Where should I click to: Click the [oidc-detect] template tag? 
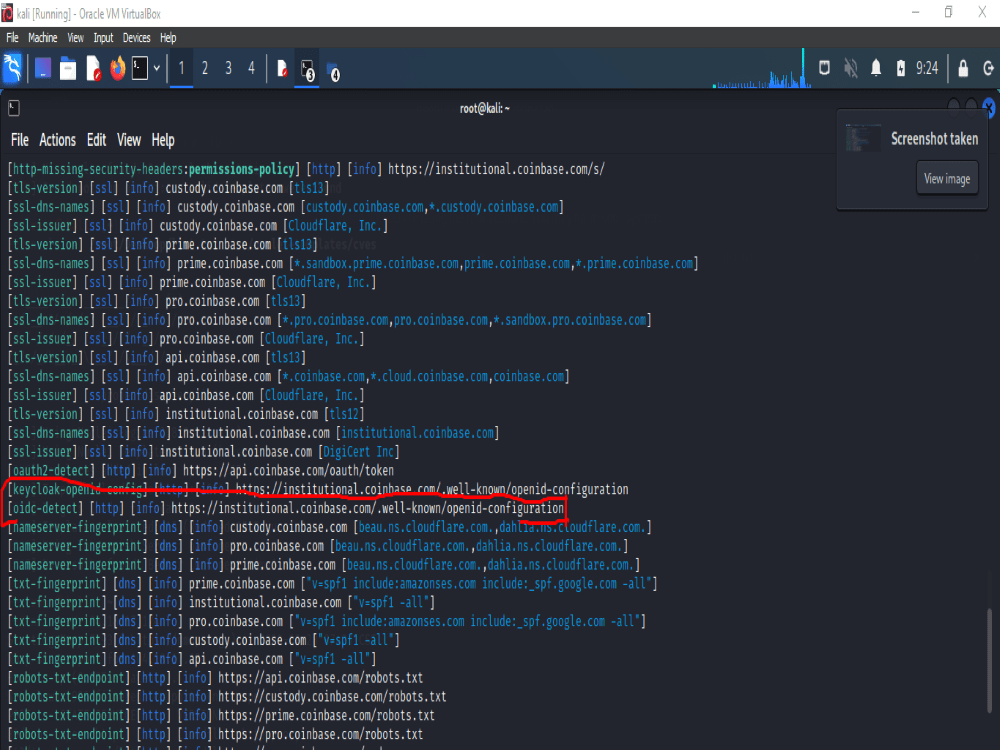[46, 508]
